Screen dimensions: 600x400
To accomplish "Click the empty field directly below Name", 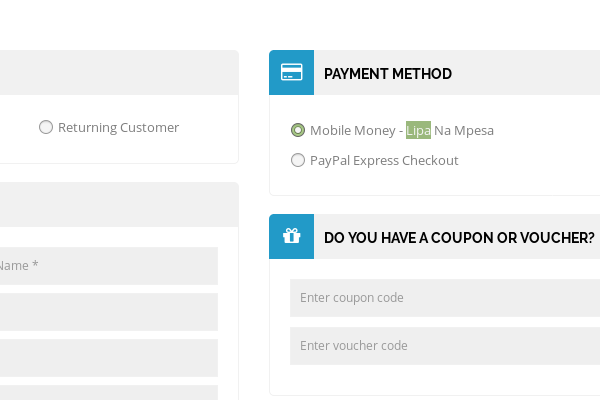I will (108, 312).
